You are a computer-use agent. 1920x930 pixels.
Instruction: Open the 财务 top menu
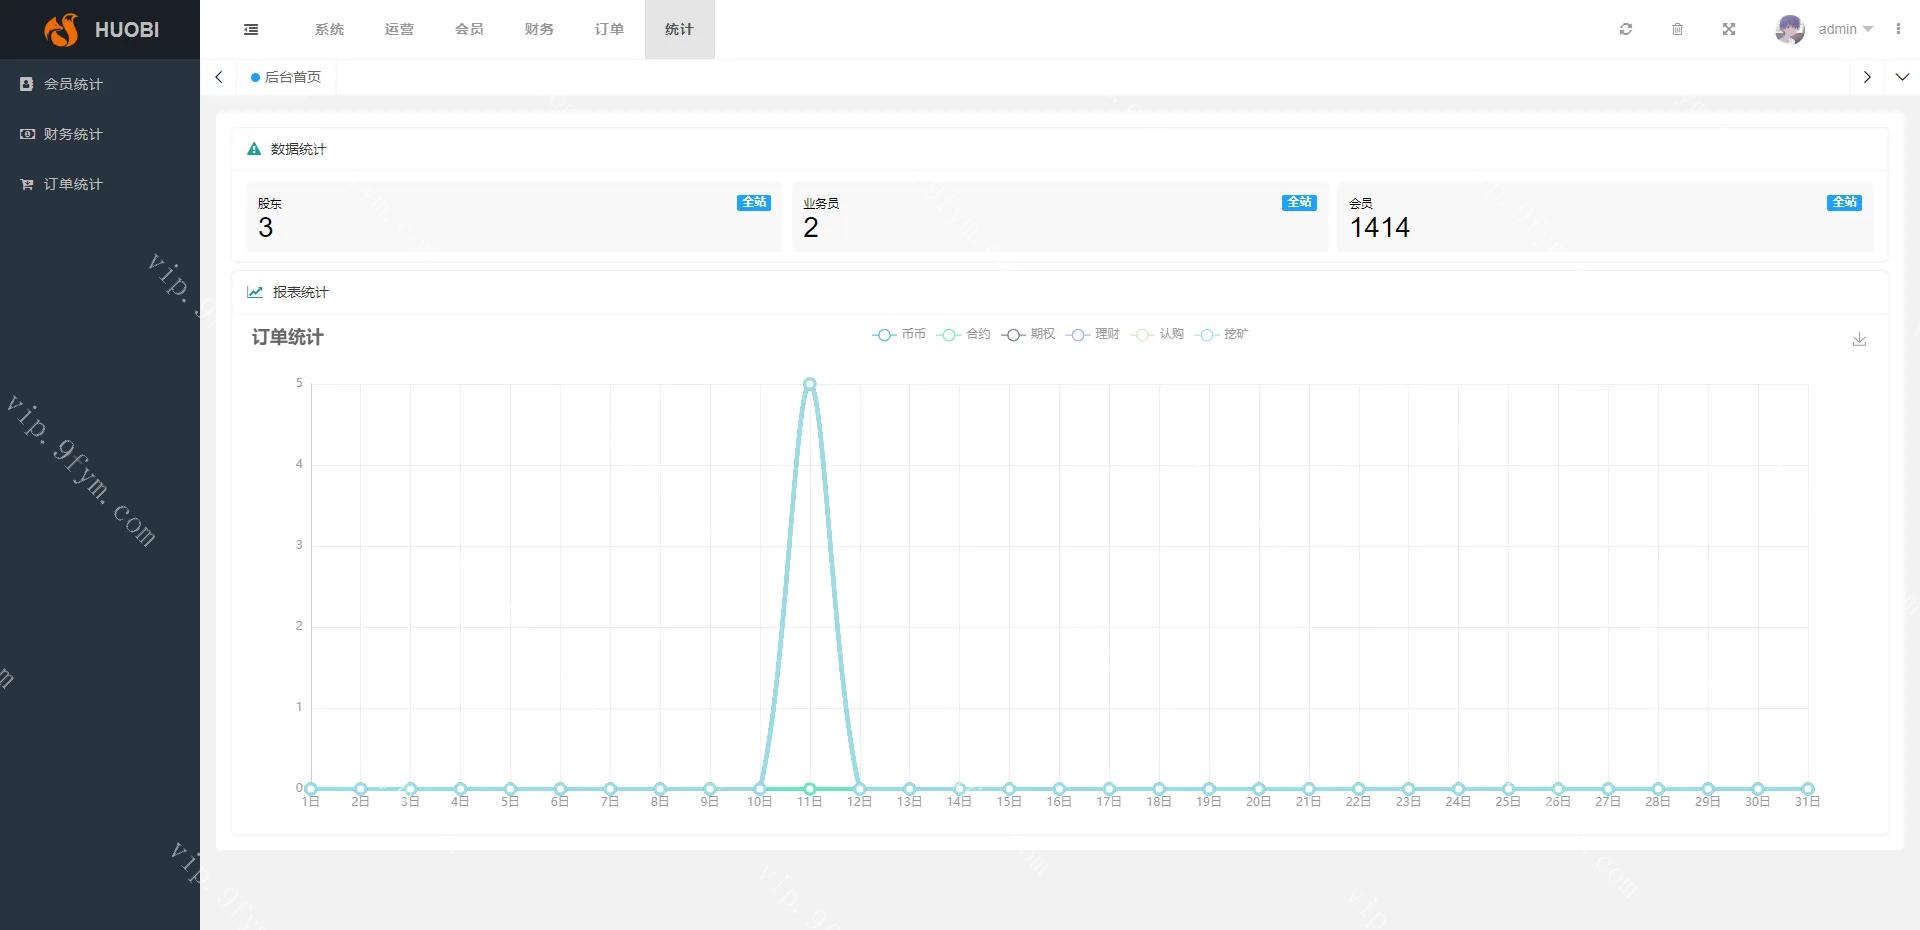click(539, 30)
